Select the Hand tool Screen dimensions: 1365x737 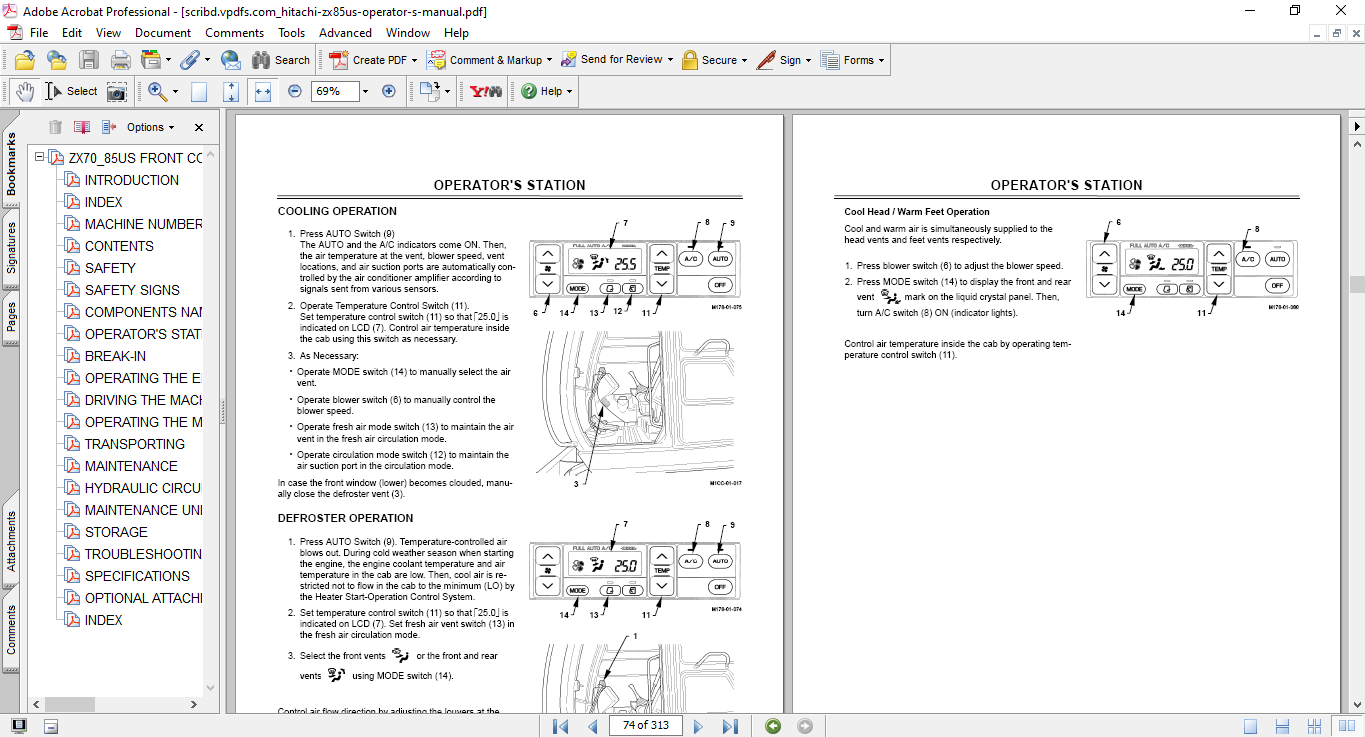[25, 91]
